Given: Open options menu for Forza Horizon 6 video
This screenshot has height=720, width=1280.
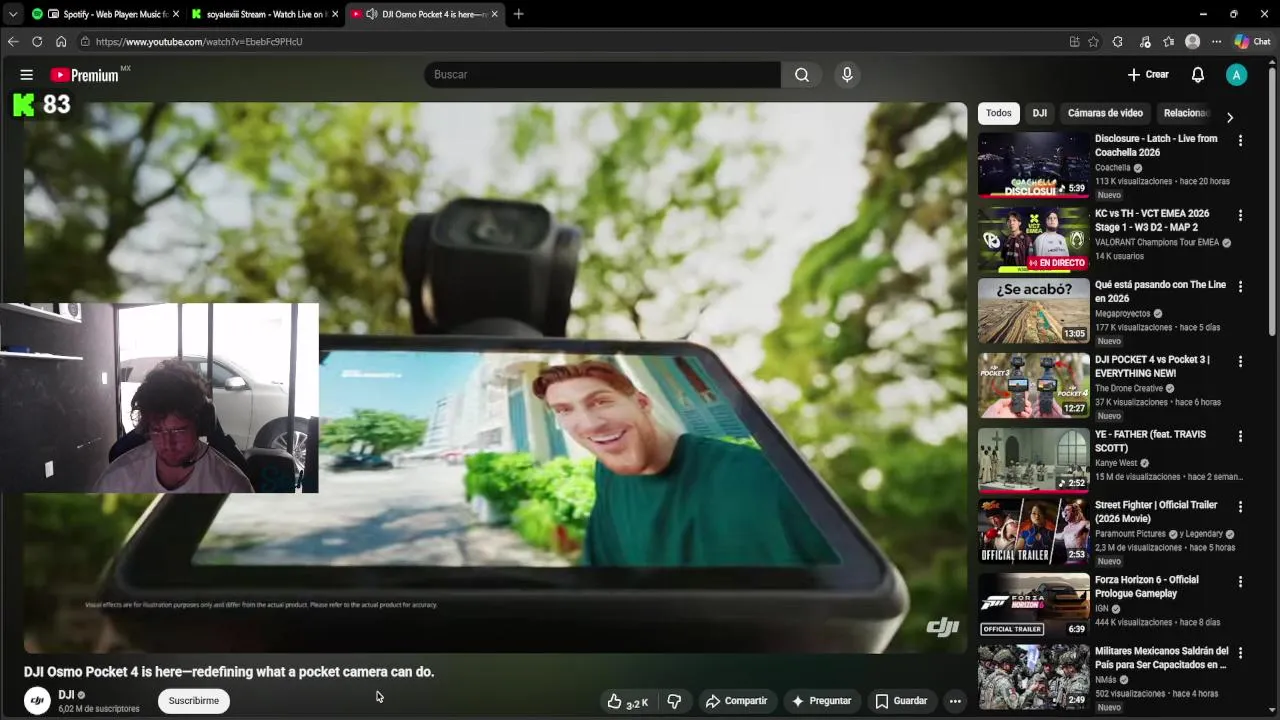Looking at the screenshot, I should (x=1240, y=581).
